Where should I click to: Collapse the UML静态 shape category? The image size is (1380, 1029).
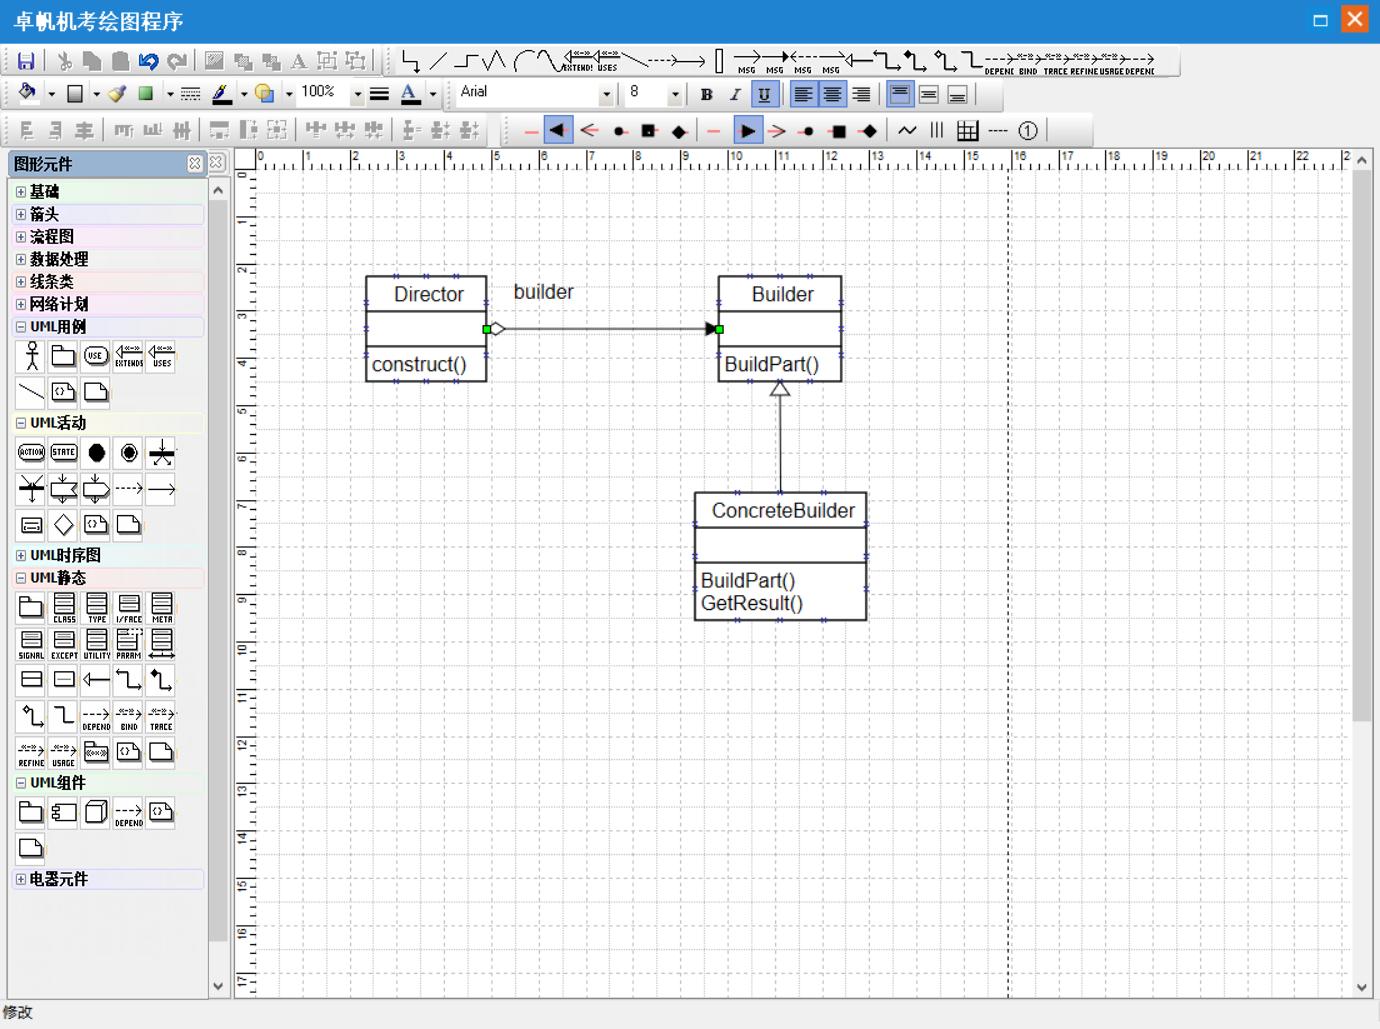(x=21, y=577)
